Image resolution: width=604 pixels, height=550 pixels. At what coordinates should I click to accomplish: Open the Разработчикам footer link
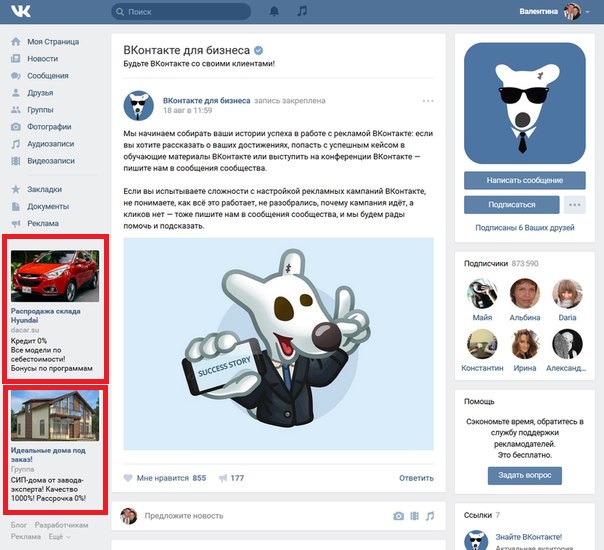[x=62, y=525]
